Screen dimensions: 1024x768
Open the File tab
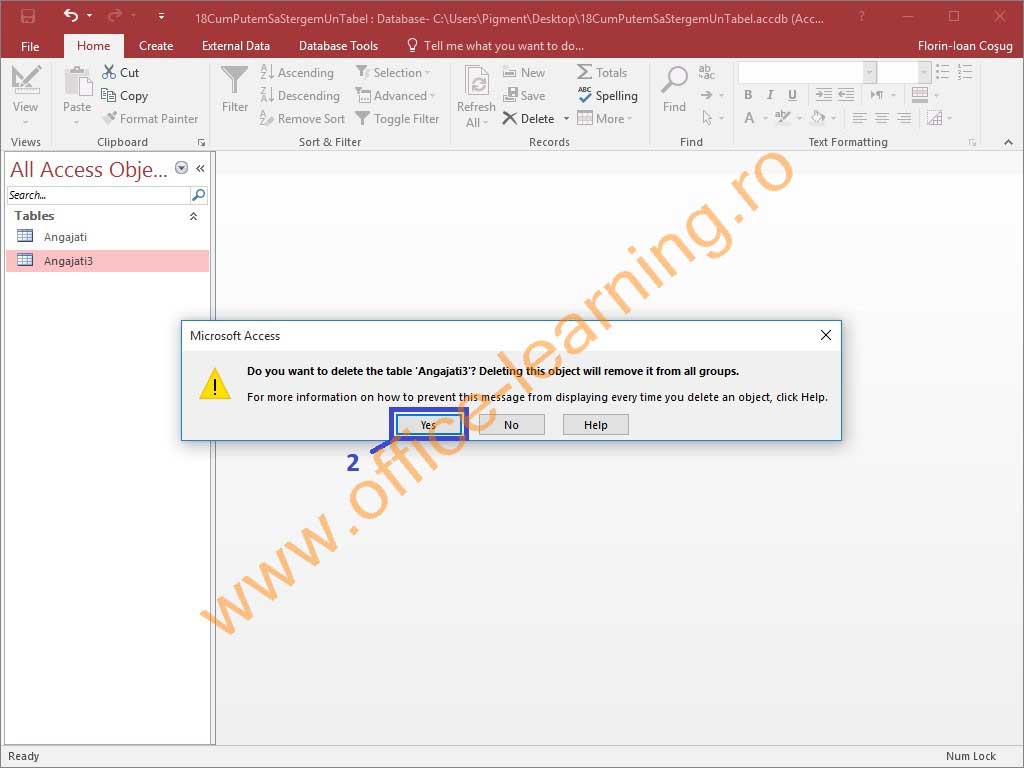point(30,46)
